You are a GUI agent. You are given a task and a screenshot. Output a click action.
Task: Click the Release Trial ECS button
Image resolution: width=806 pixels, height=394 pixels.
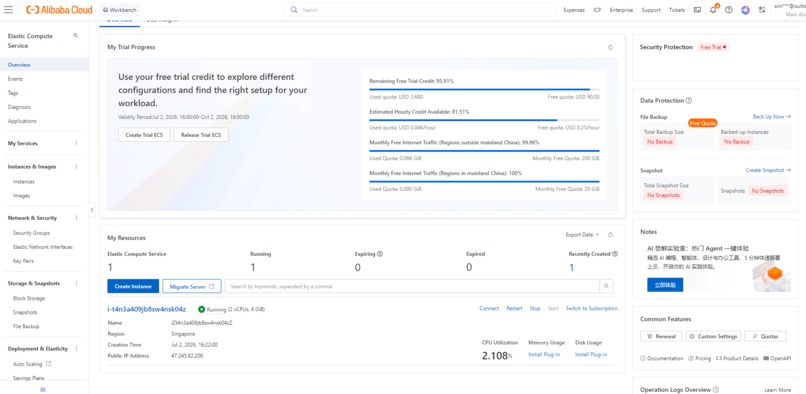click(201, 135)
